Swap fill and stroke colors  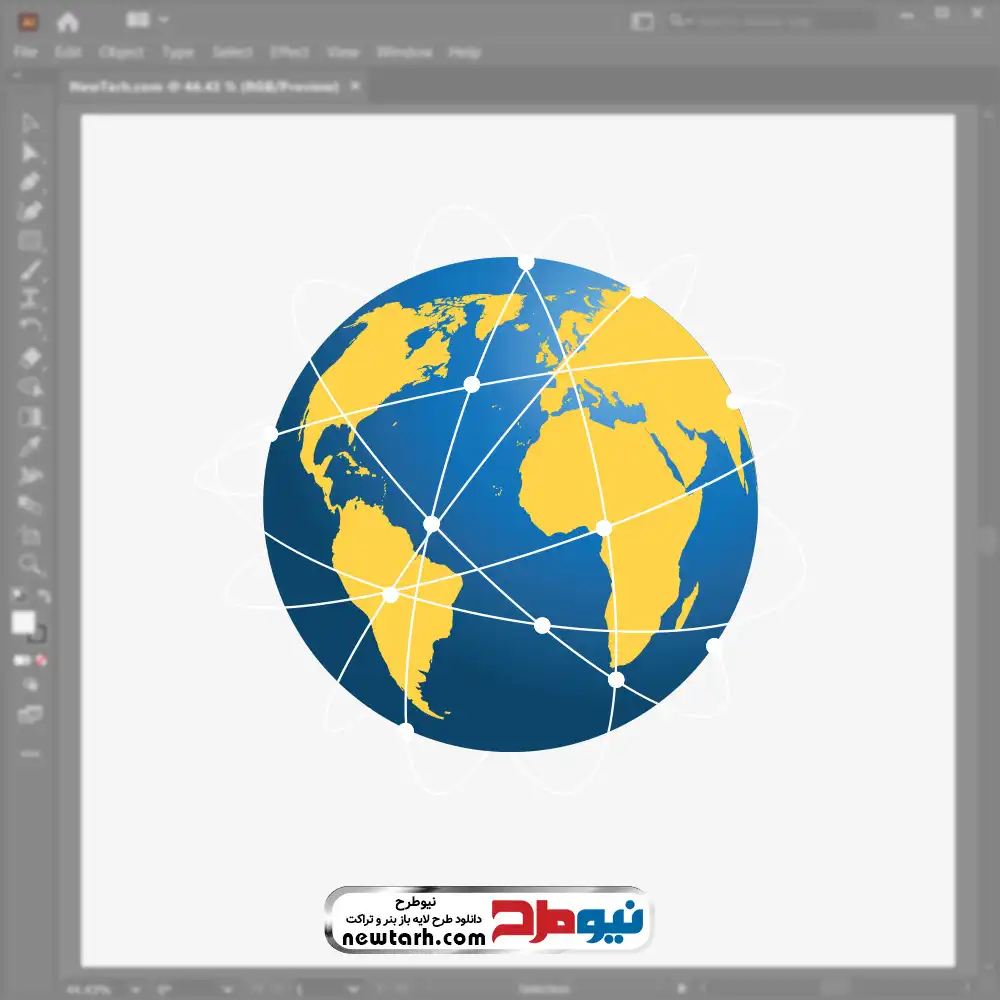[x=44, y=597]
